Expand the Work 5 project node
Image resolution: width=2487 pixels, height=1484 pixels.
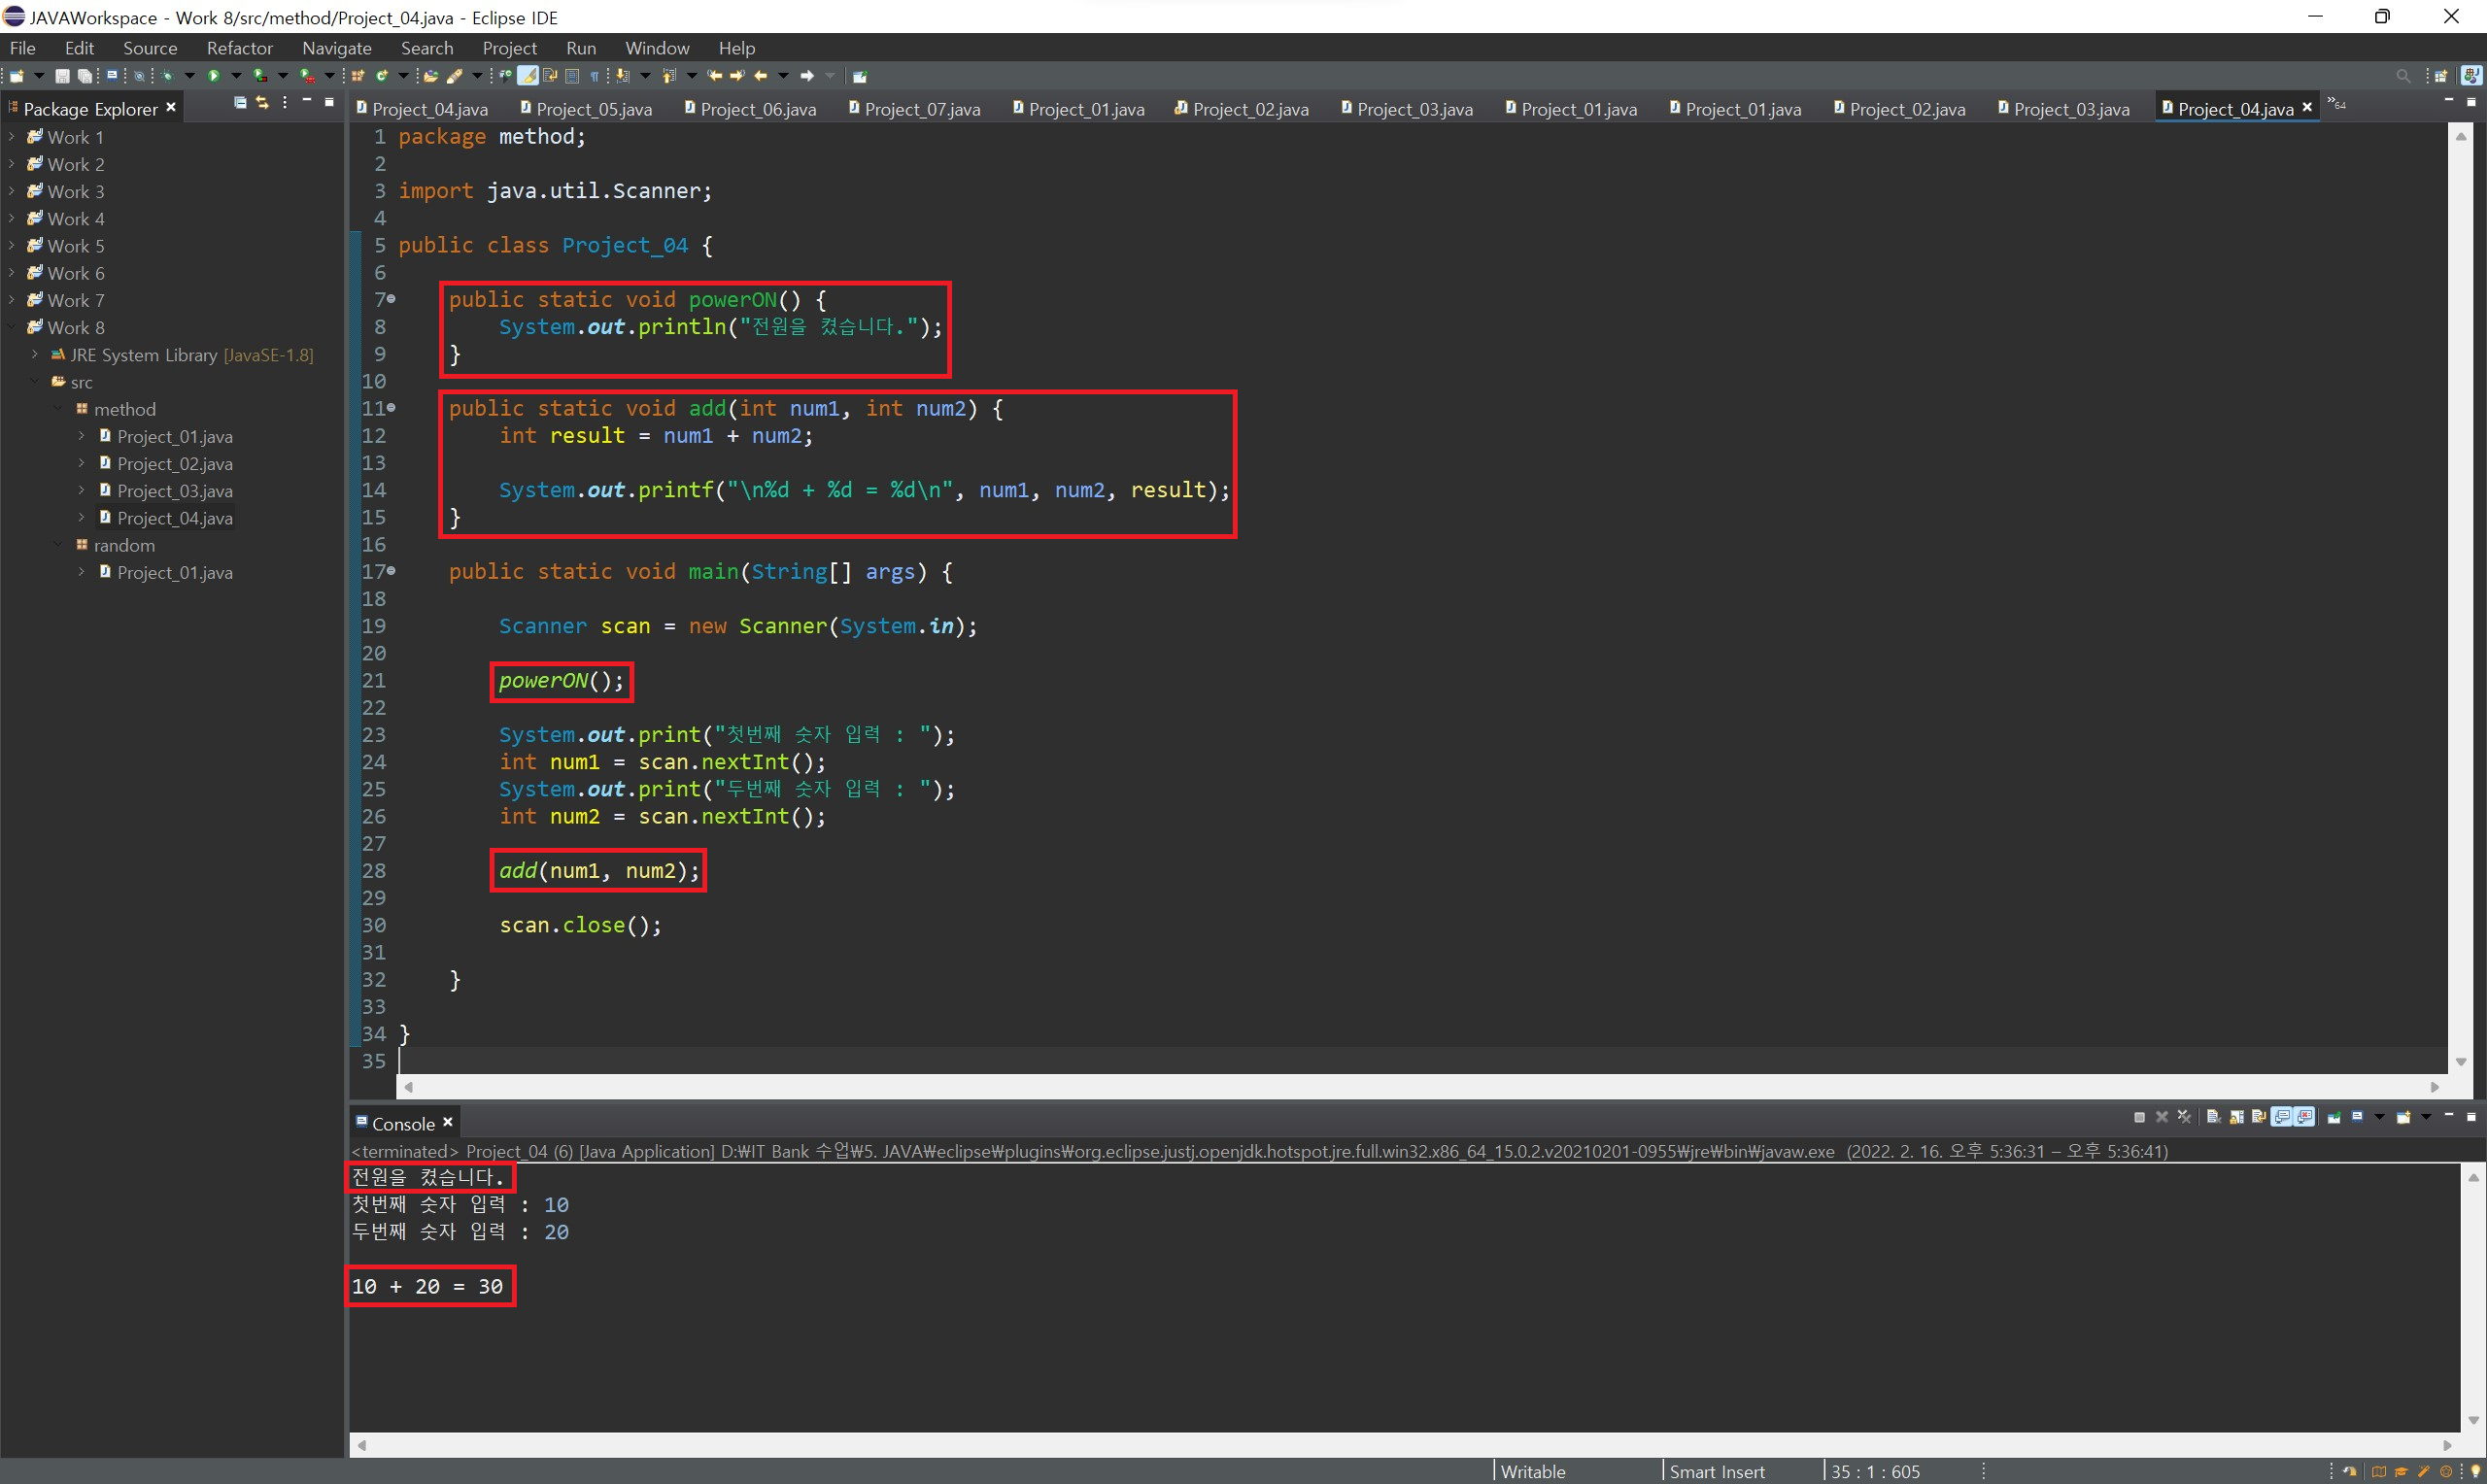[12, 246]
